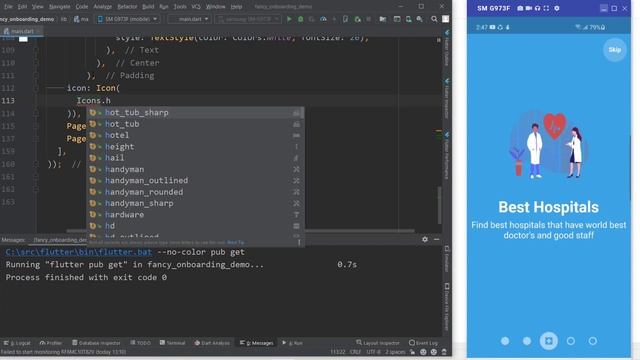Tap Skip button in phone app

[615, 50]
